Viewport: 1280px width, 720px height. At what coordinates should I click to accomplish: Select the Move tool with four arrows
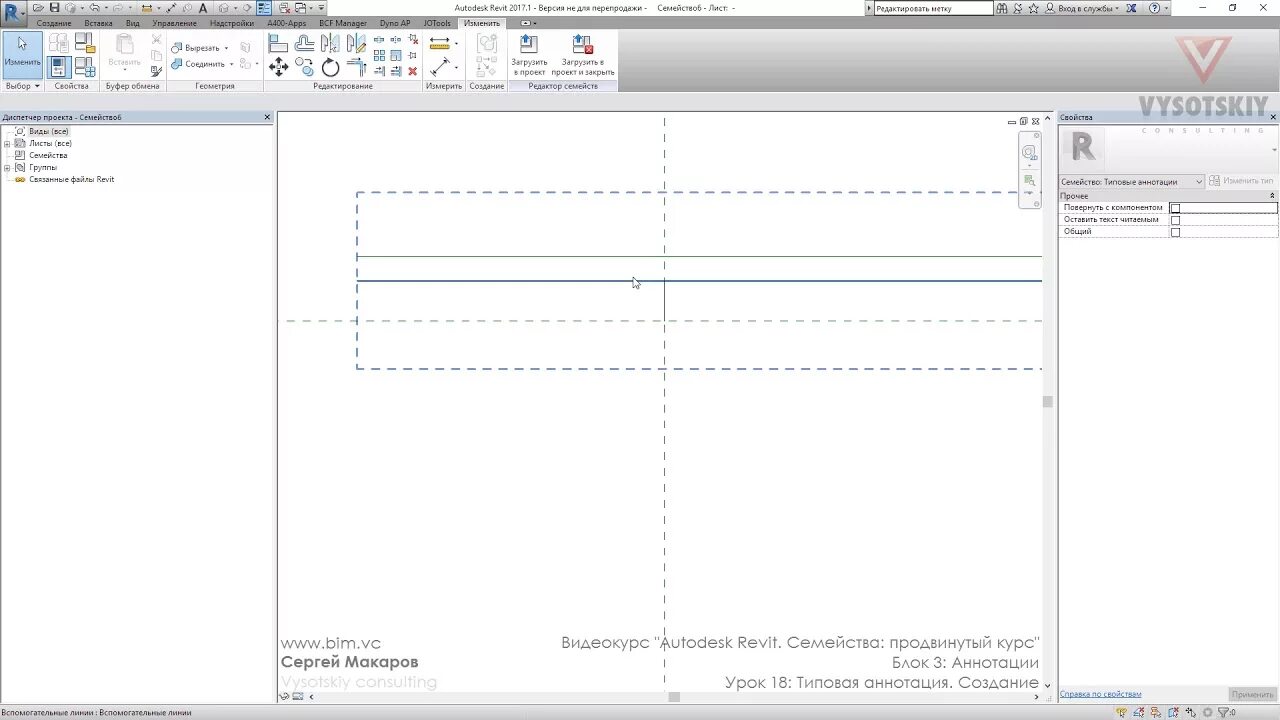pyautogui.click(x=278, y=68)
